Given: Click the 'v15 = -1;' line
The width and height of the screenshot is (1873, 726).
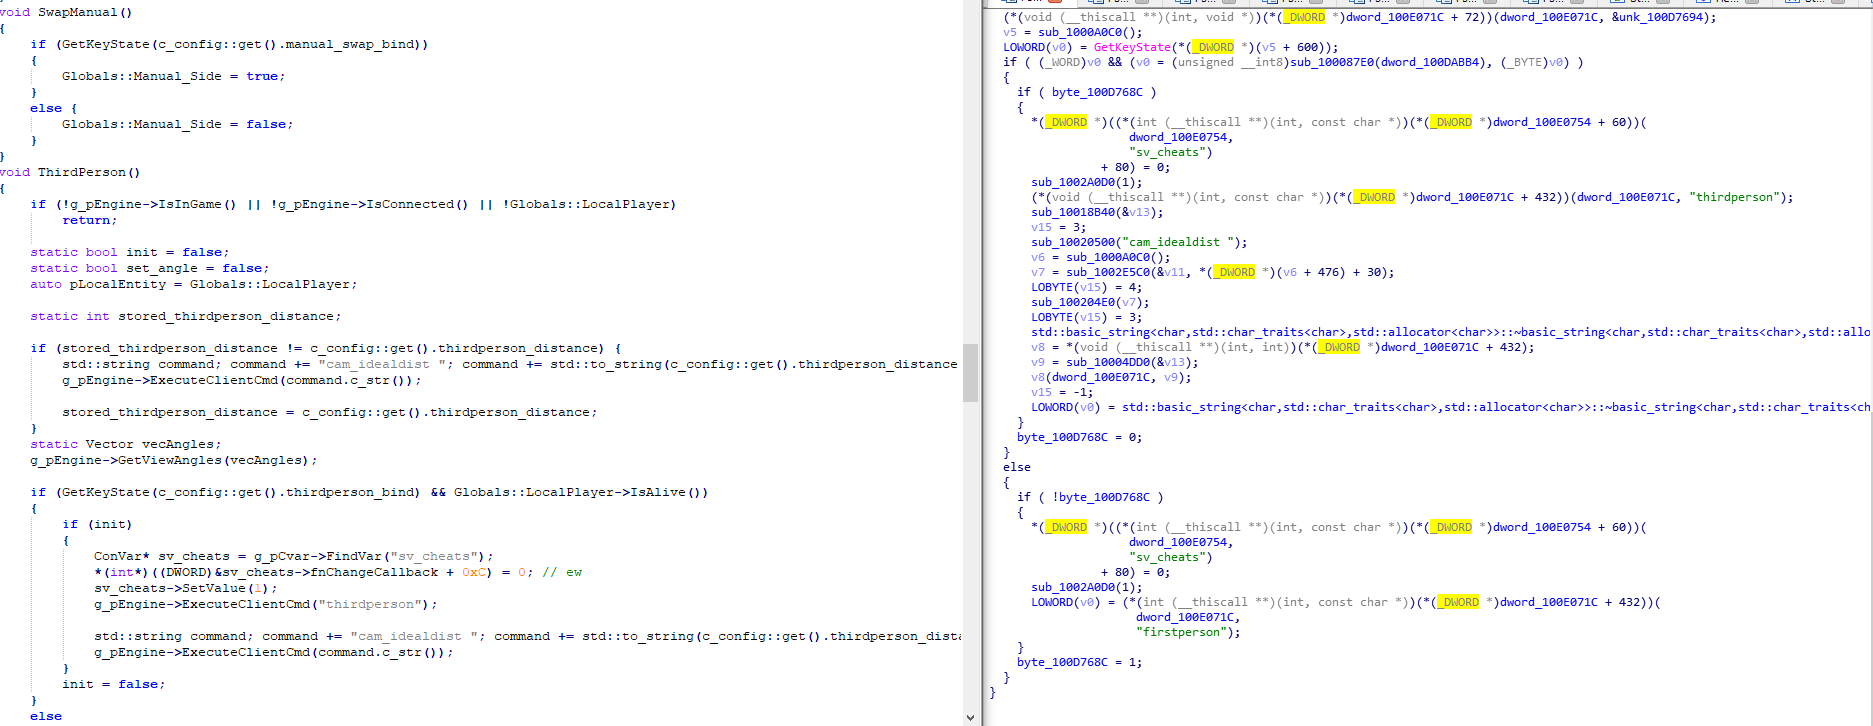Looking at the screenshot, I should pos(1062,392).
